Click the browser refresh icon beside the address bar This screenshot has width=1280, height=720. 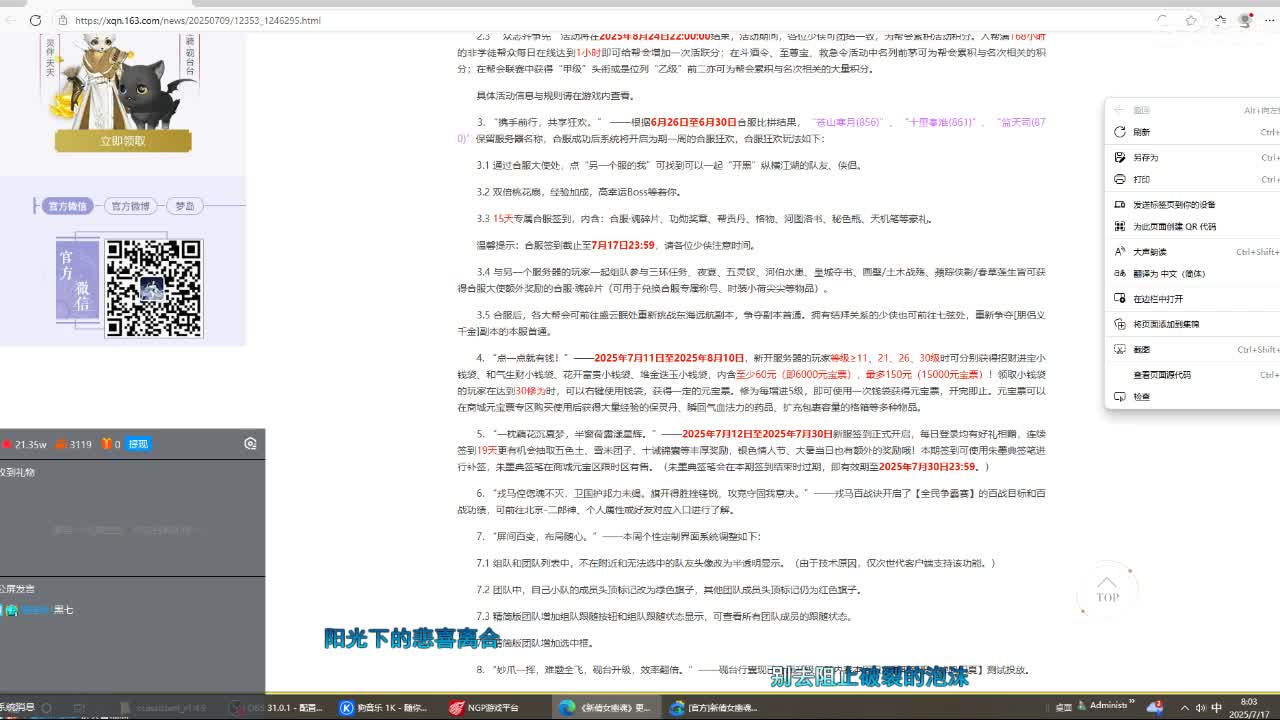[x=35, y=20]
